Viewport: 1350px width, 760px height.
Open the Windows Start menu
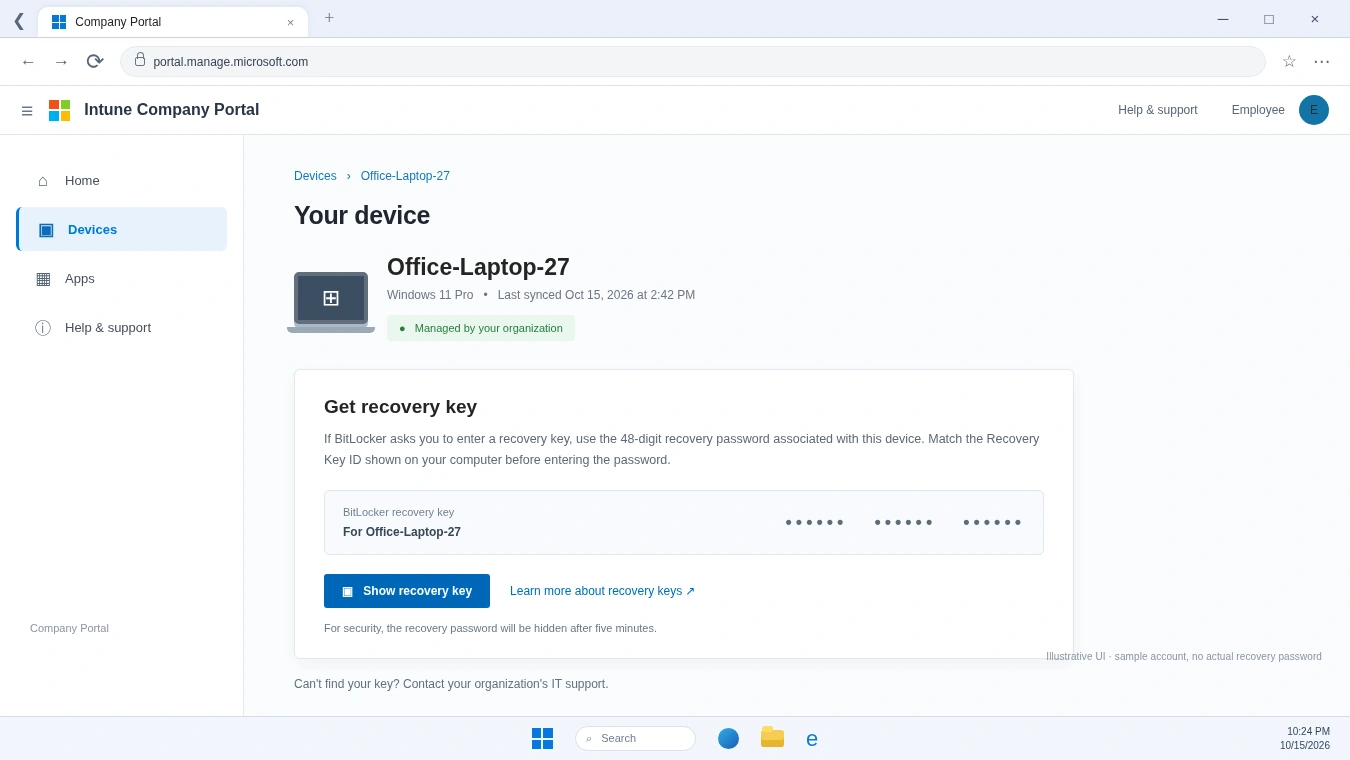point(542,739)
